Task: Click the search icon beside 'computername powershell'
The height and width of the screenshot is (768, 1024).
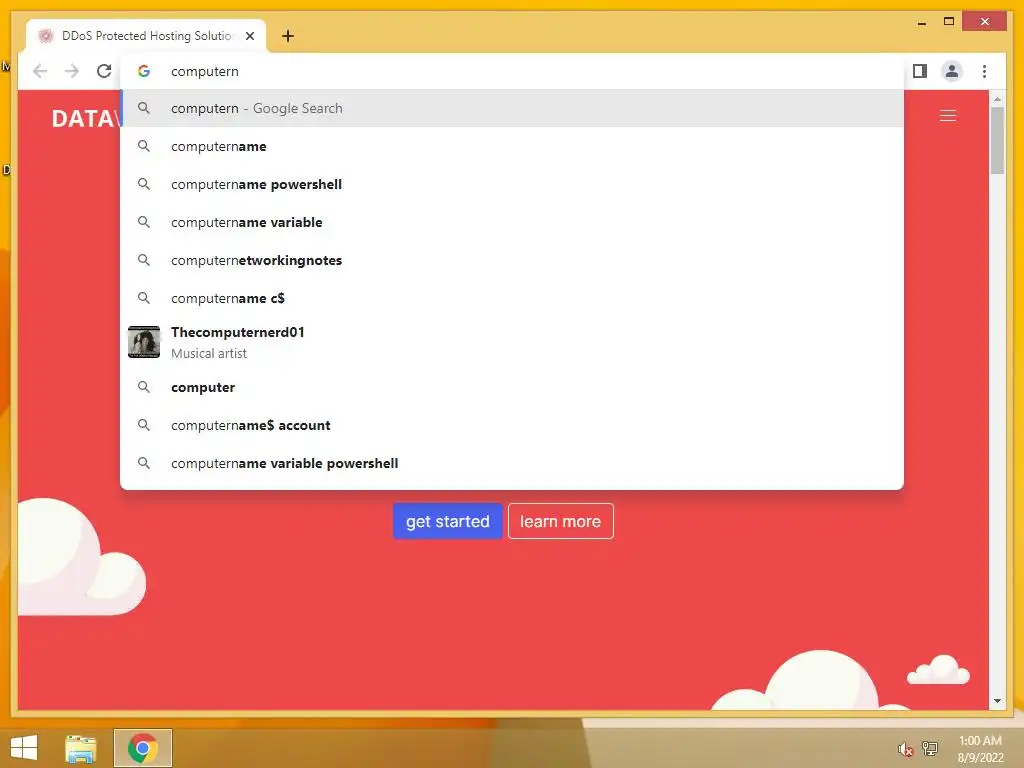Action: 144,184
